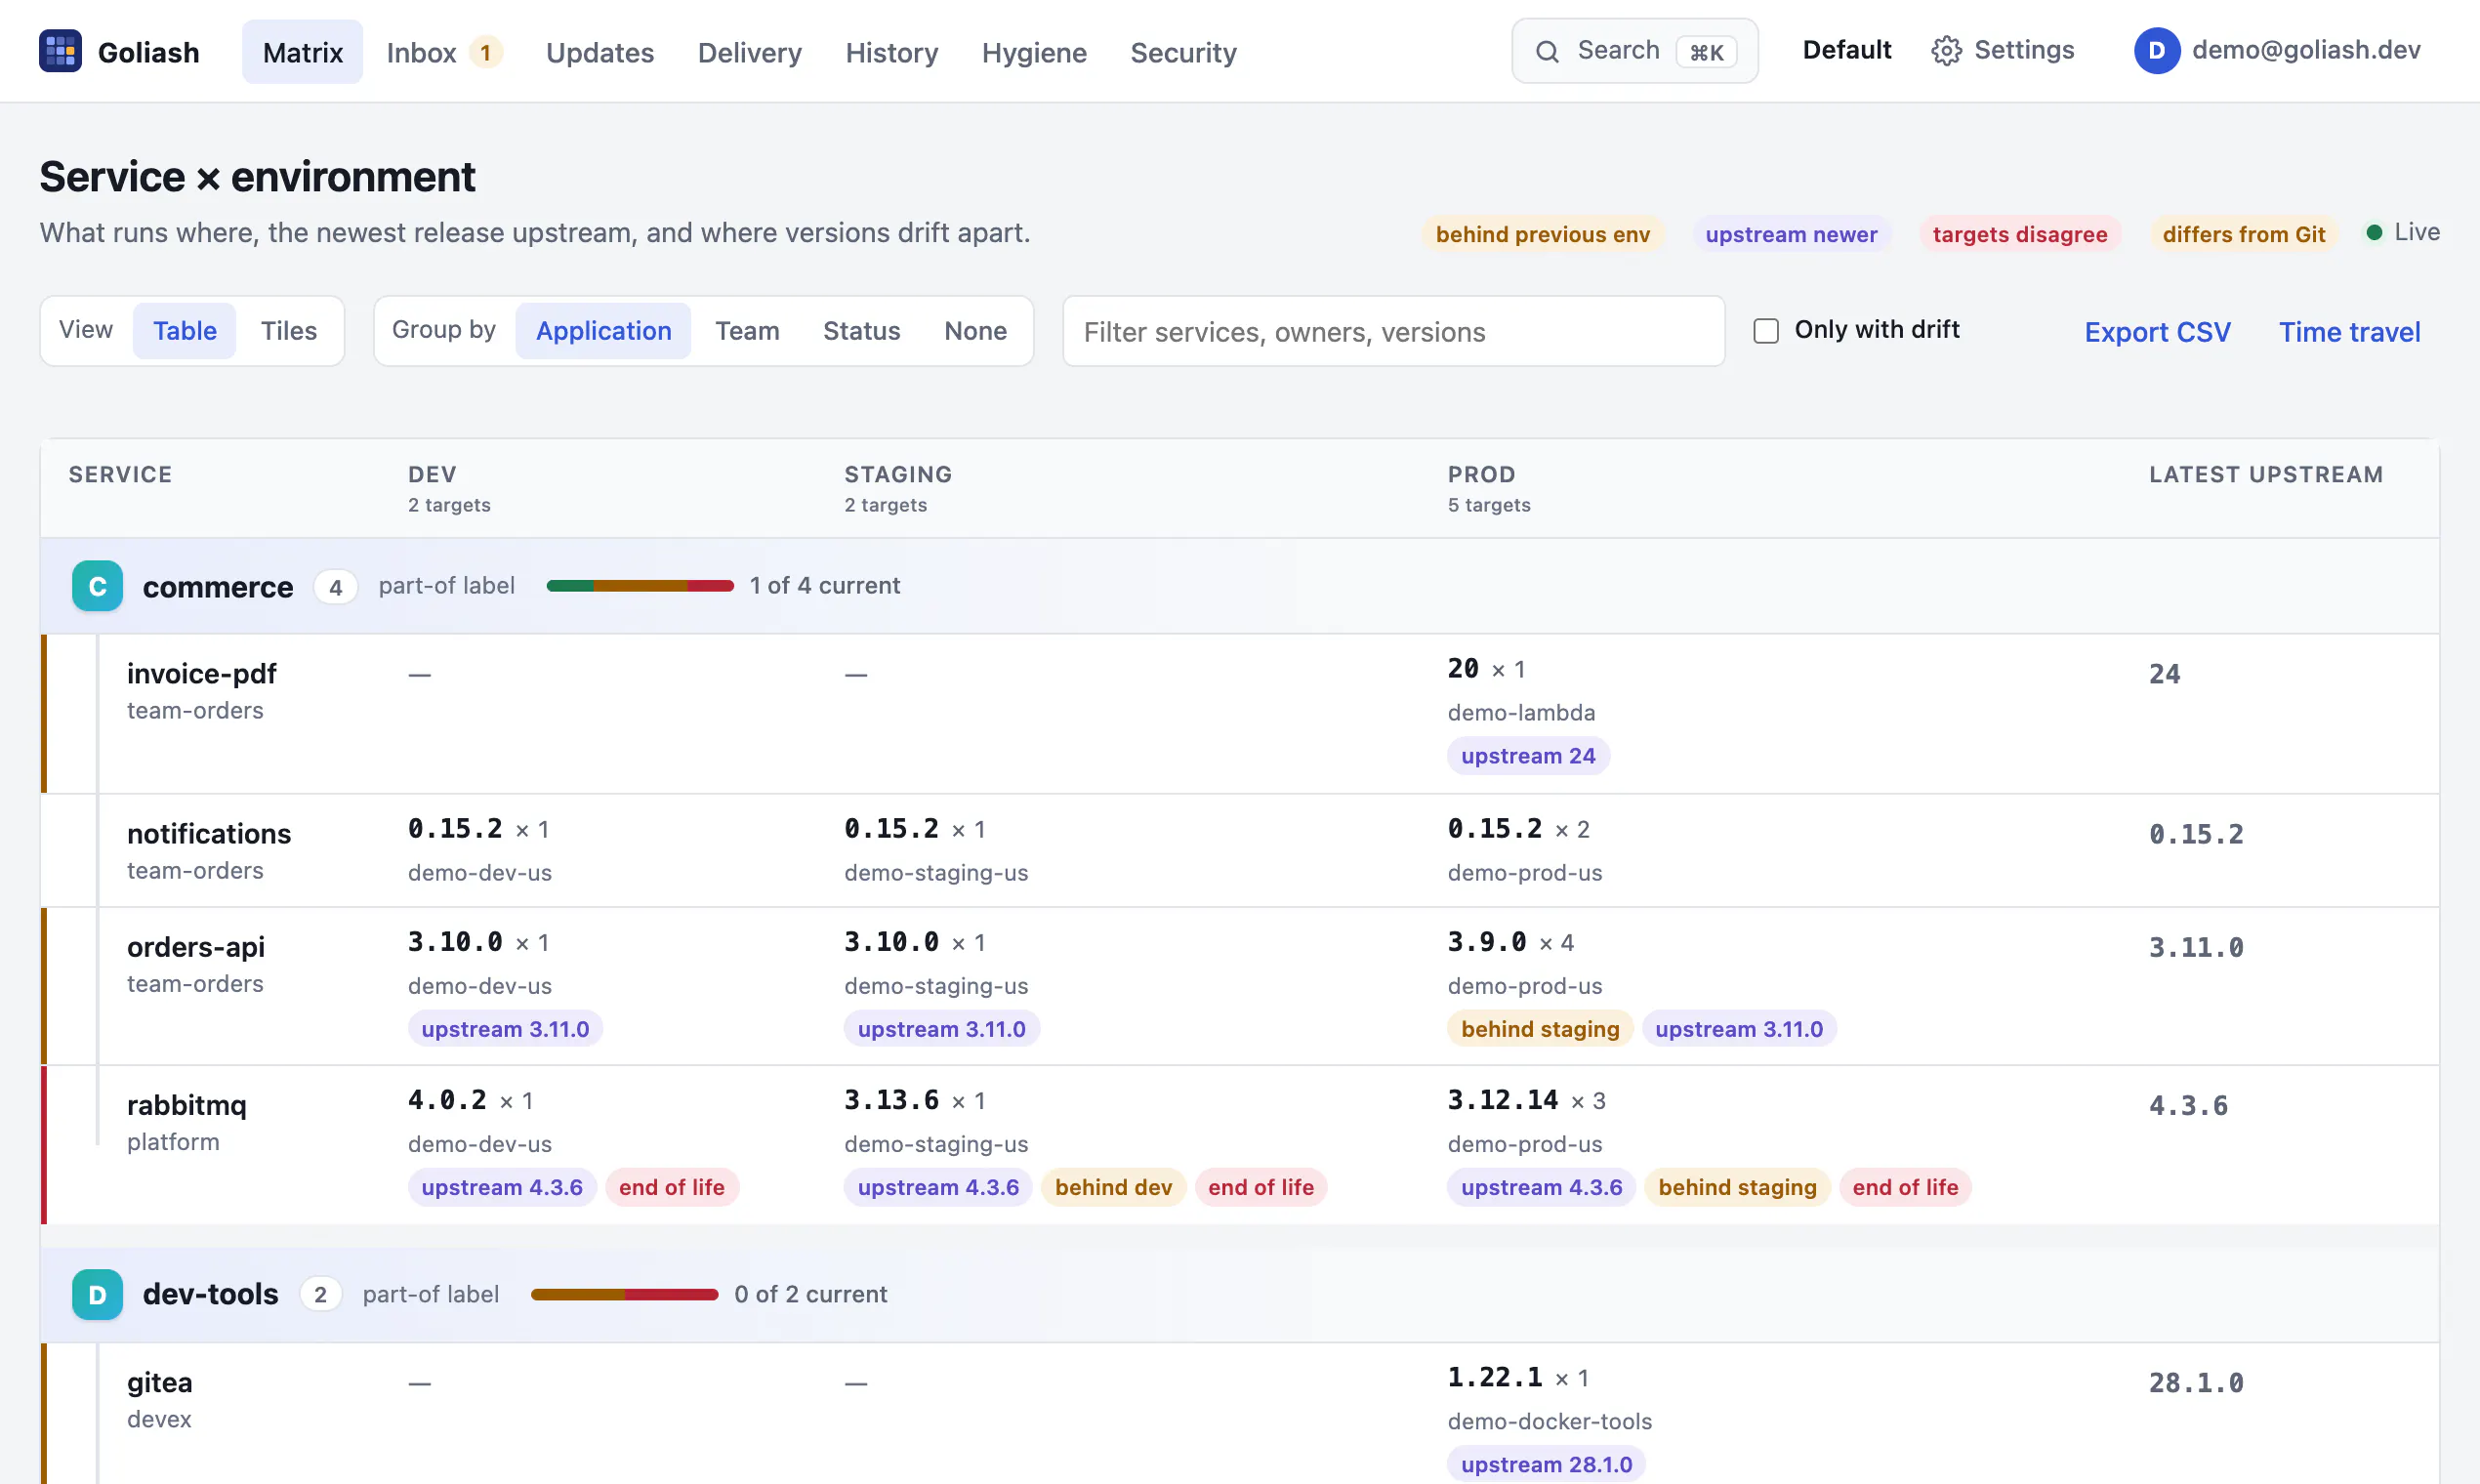Click the green Live status dot

(2374, 233)
